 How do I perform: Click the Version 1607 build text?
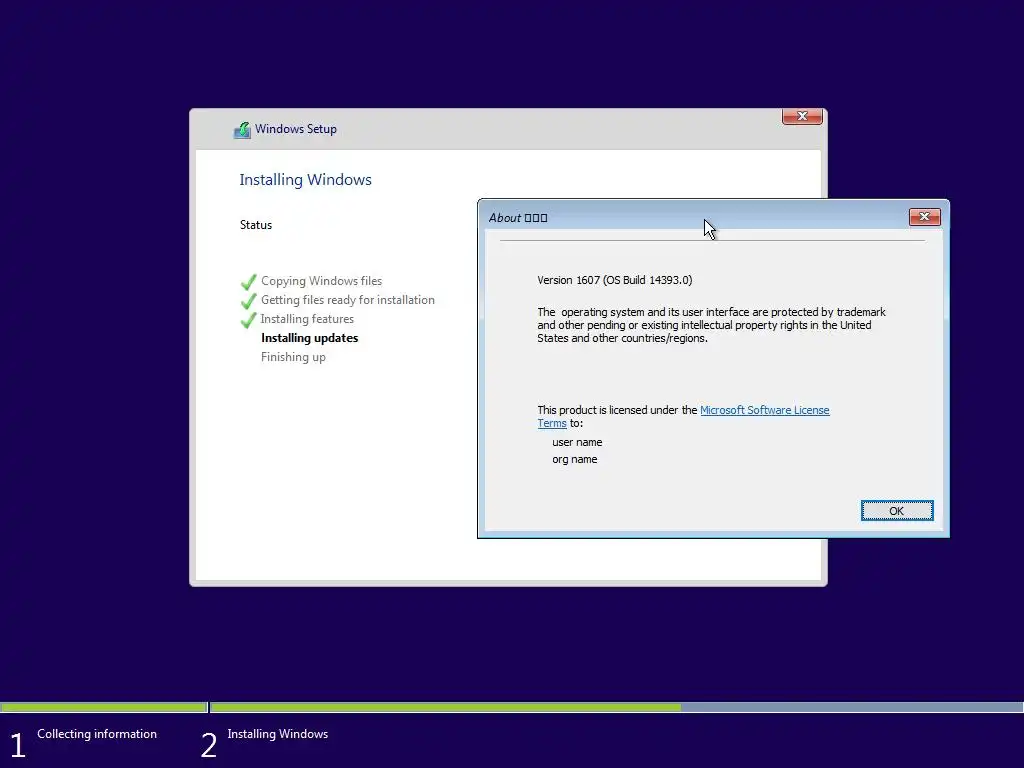(x=615, y=280)
